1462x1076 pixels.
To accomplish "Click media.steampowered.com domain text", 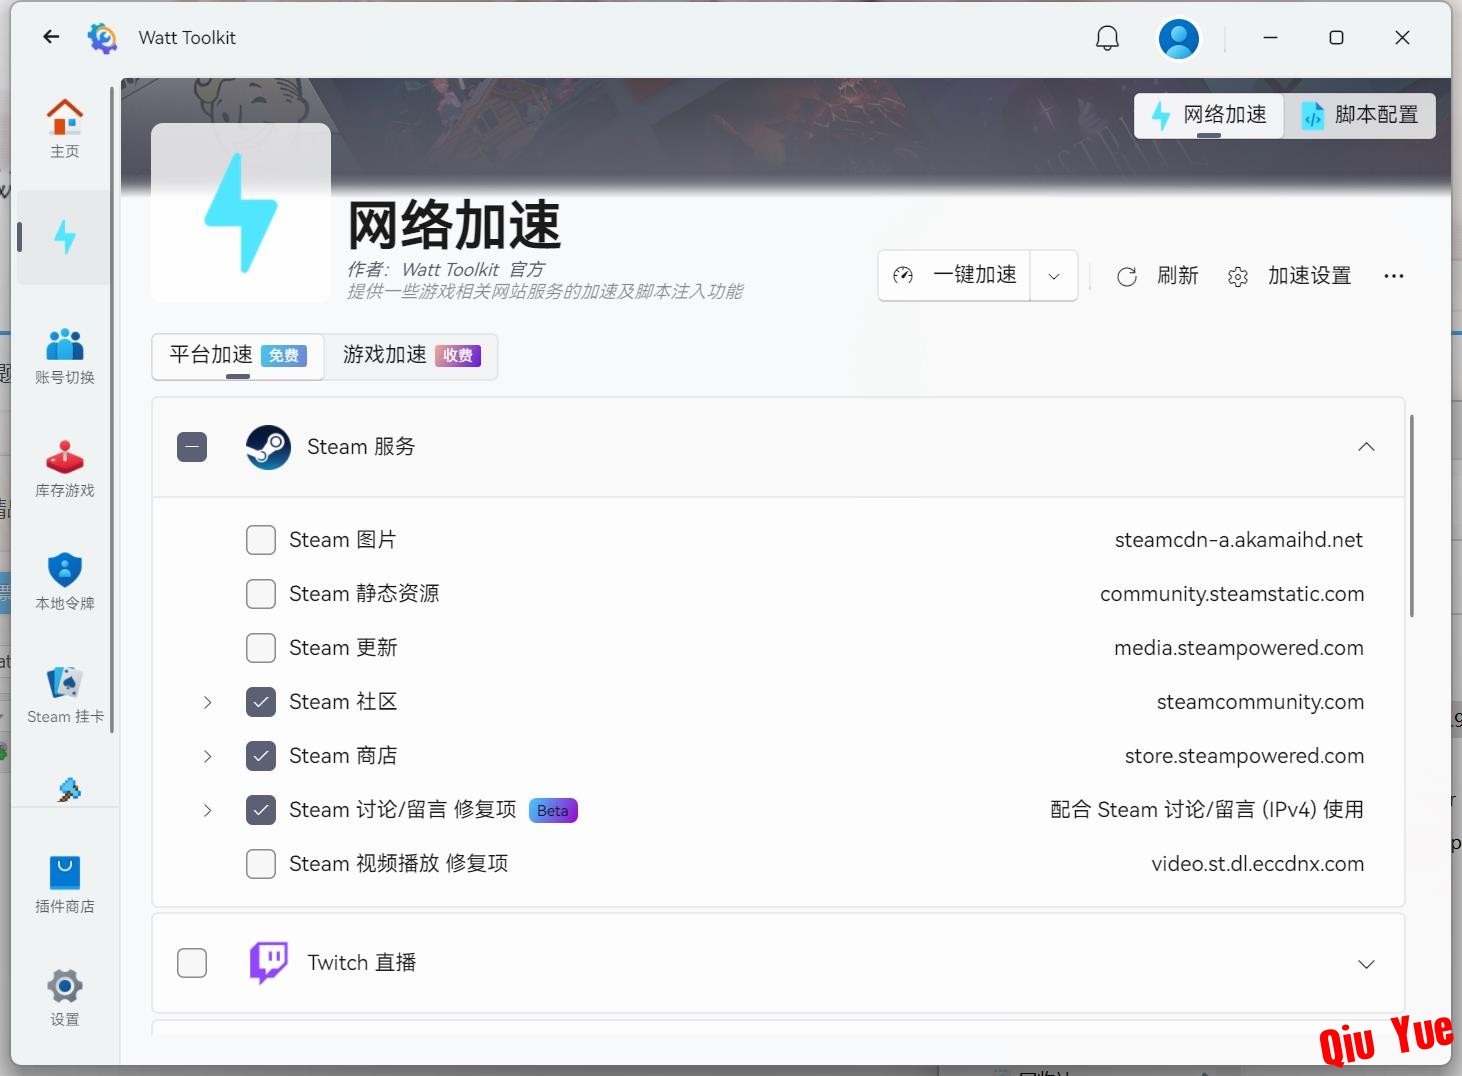I will (x=1239, y=648).
